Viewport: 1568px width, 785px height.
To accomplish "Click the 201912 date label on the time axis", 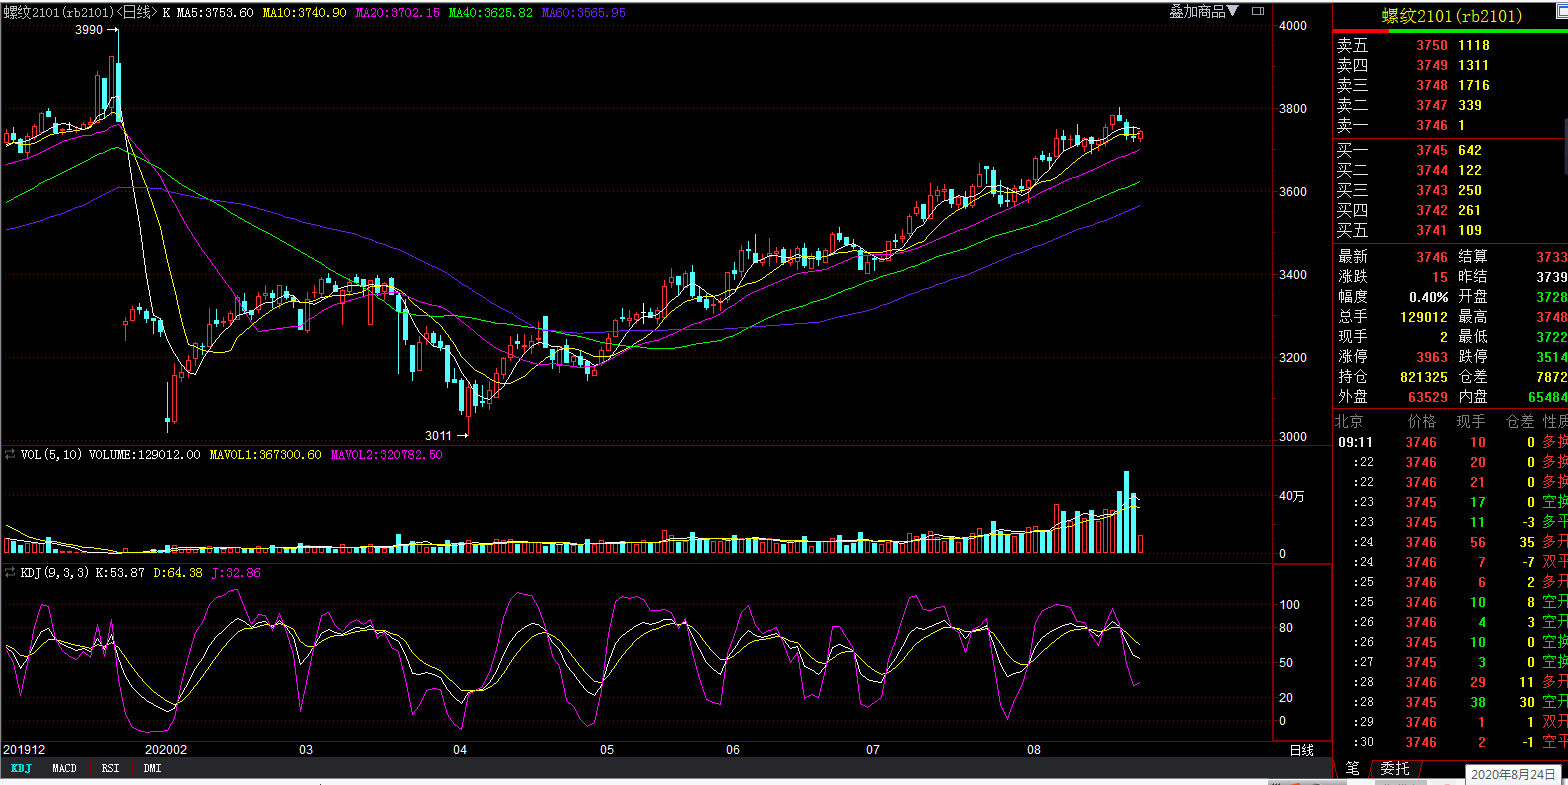I will 24,750.
